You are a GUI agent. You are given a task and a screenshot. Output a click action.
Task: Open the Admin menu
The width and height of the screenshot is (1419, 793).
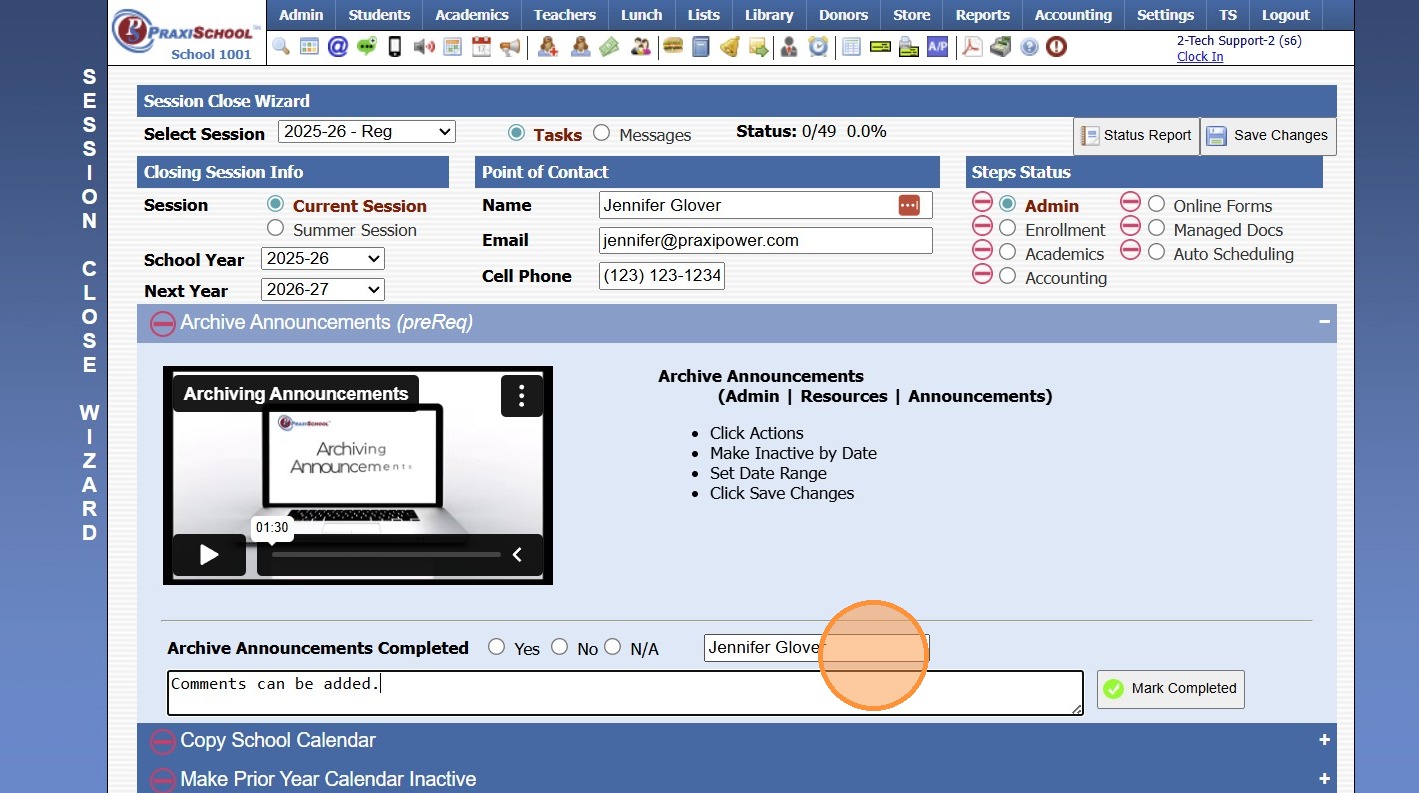pos(301,15)
